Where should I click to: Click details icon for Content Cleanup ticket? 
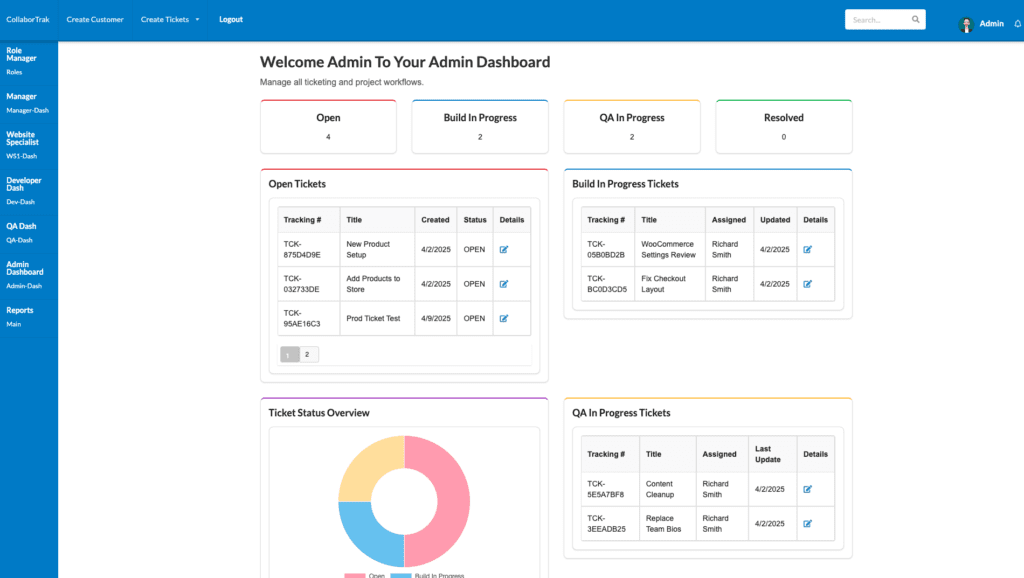807,489
